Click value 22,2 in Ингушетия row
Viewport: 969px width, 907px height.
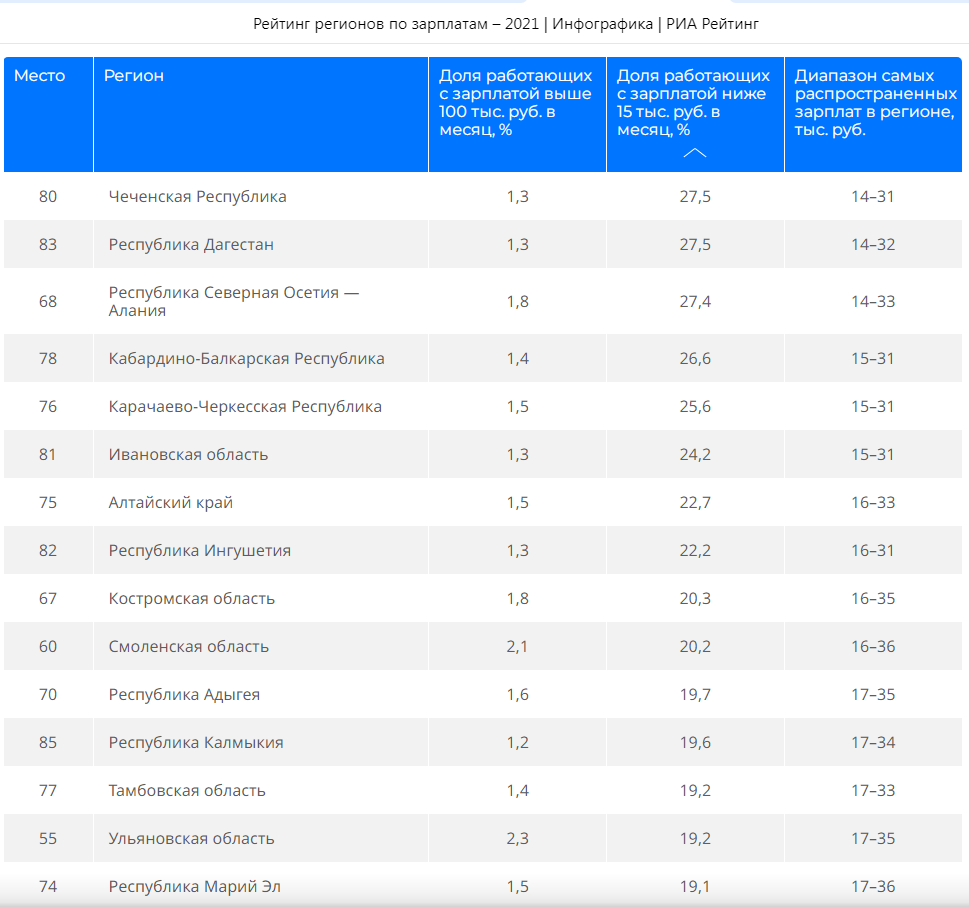click(x=695, y=551)
